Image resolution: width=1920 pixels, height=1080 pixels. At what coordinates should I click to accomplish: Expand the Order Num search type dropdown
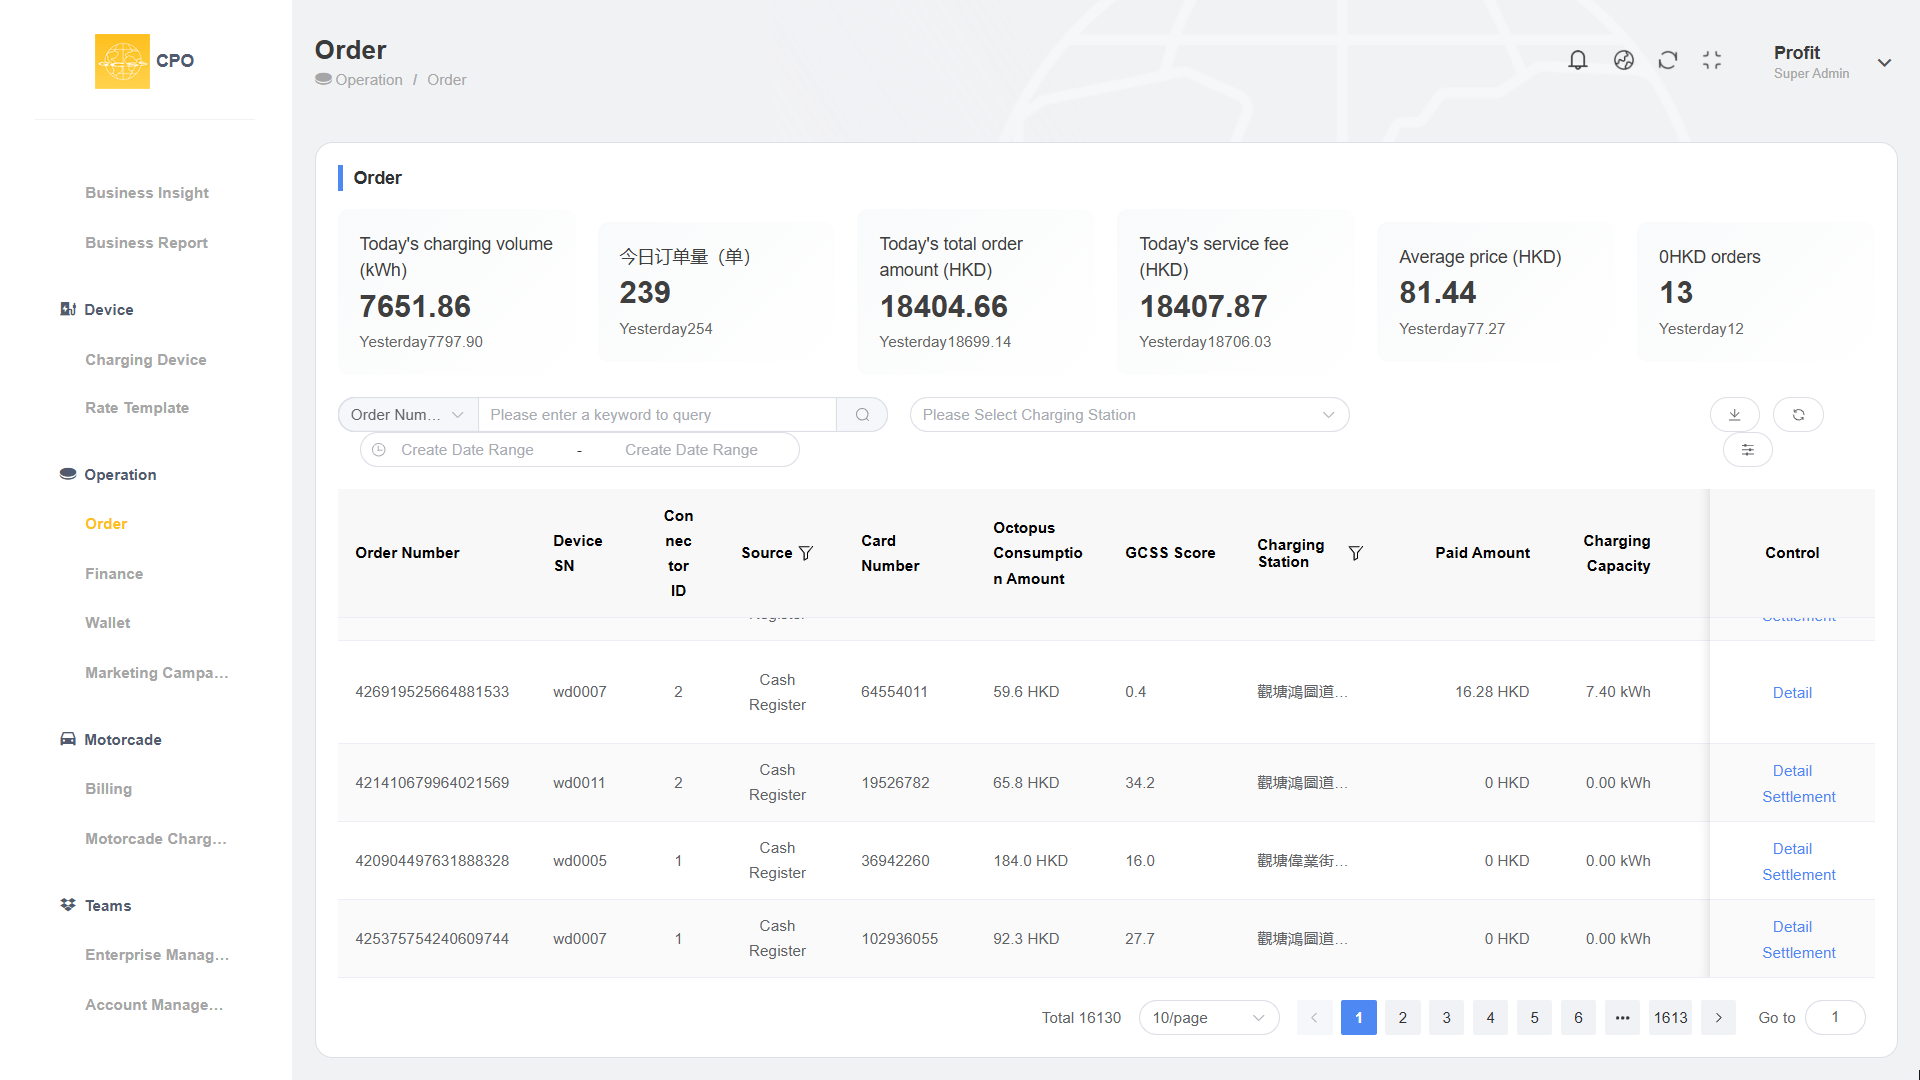408,415
